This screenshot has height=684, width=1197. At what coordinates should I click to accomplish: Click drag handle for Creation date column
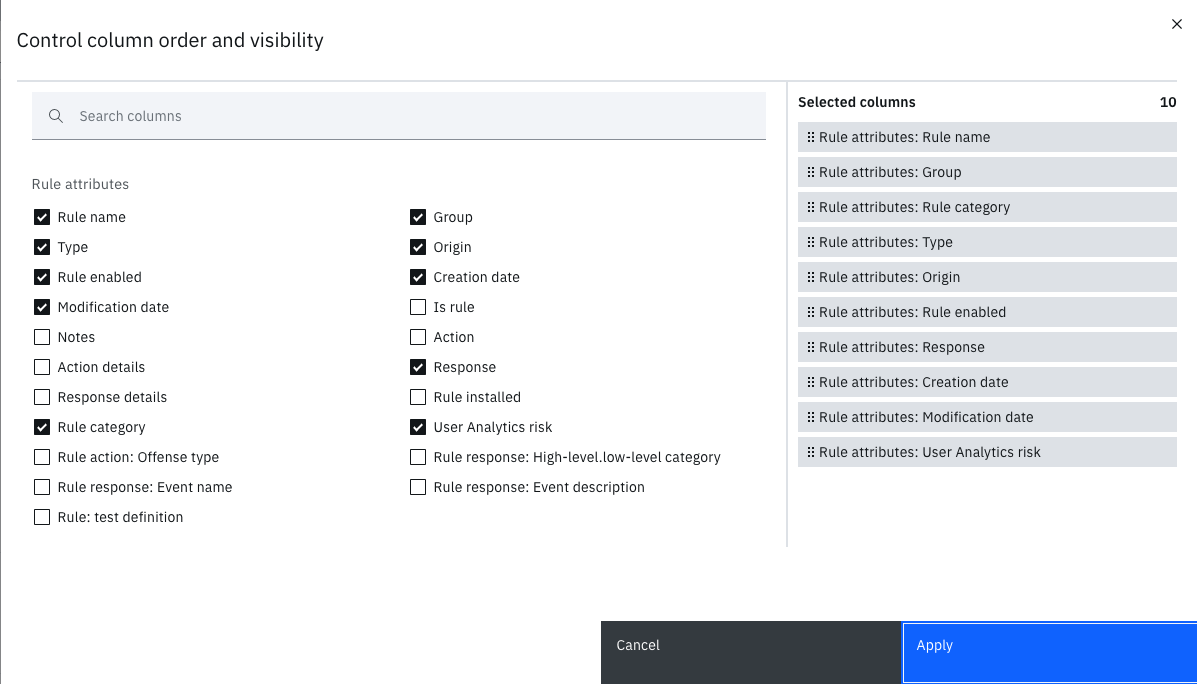[x=811, y=383]
